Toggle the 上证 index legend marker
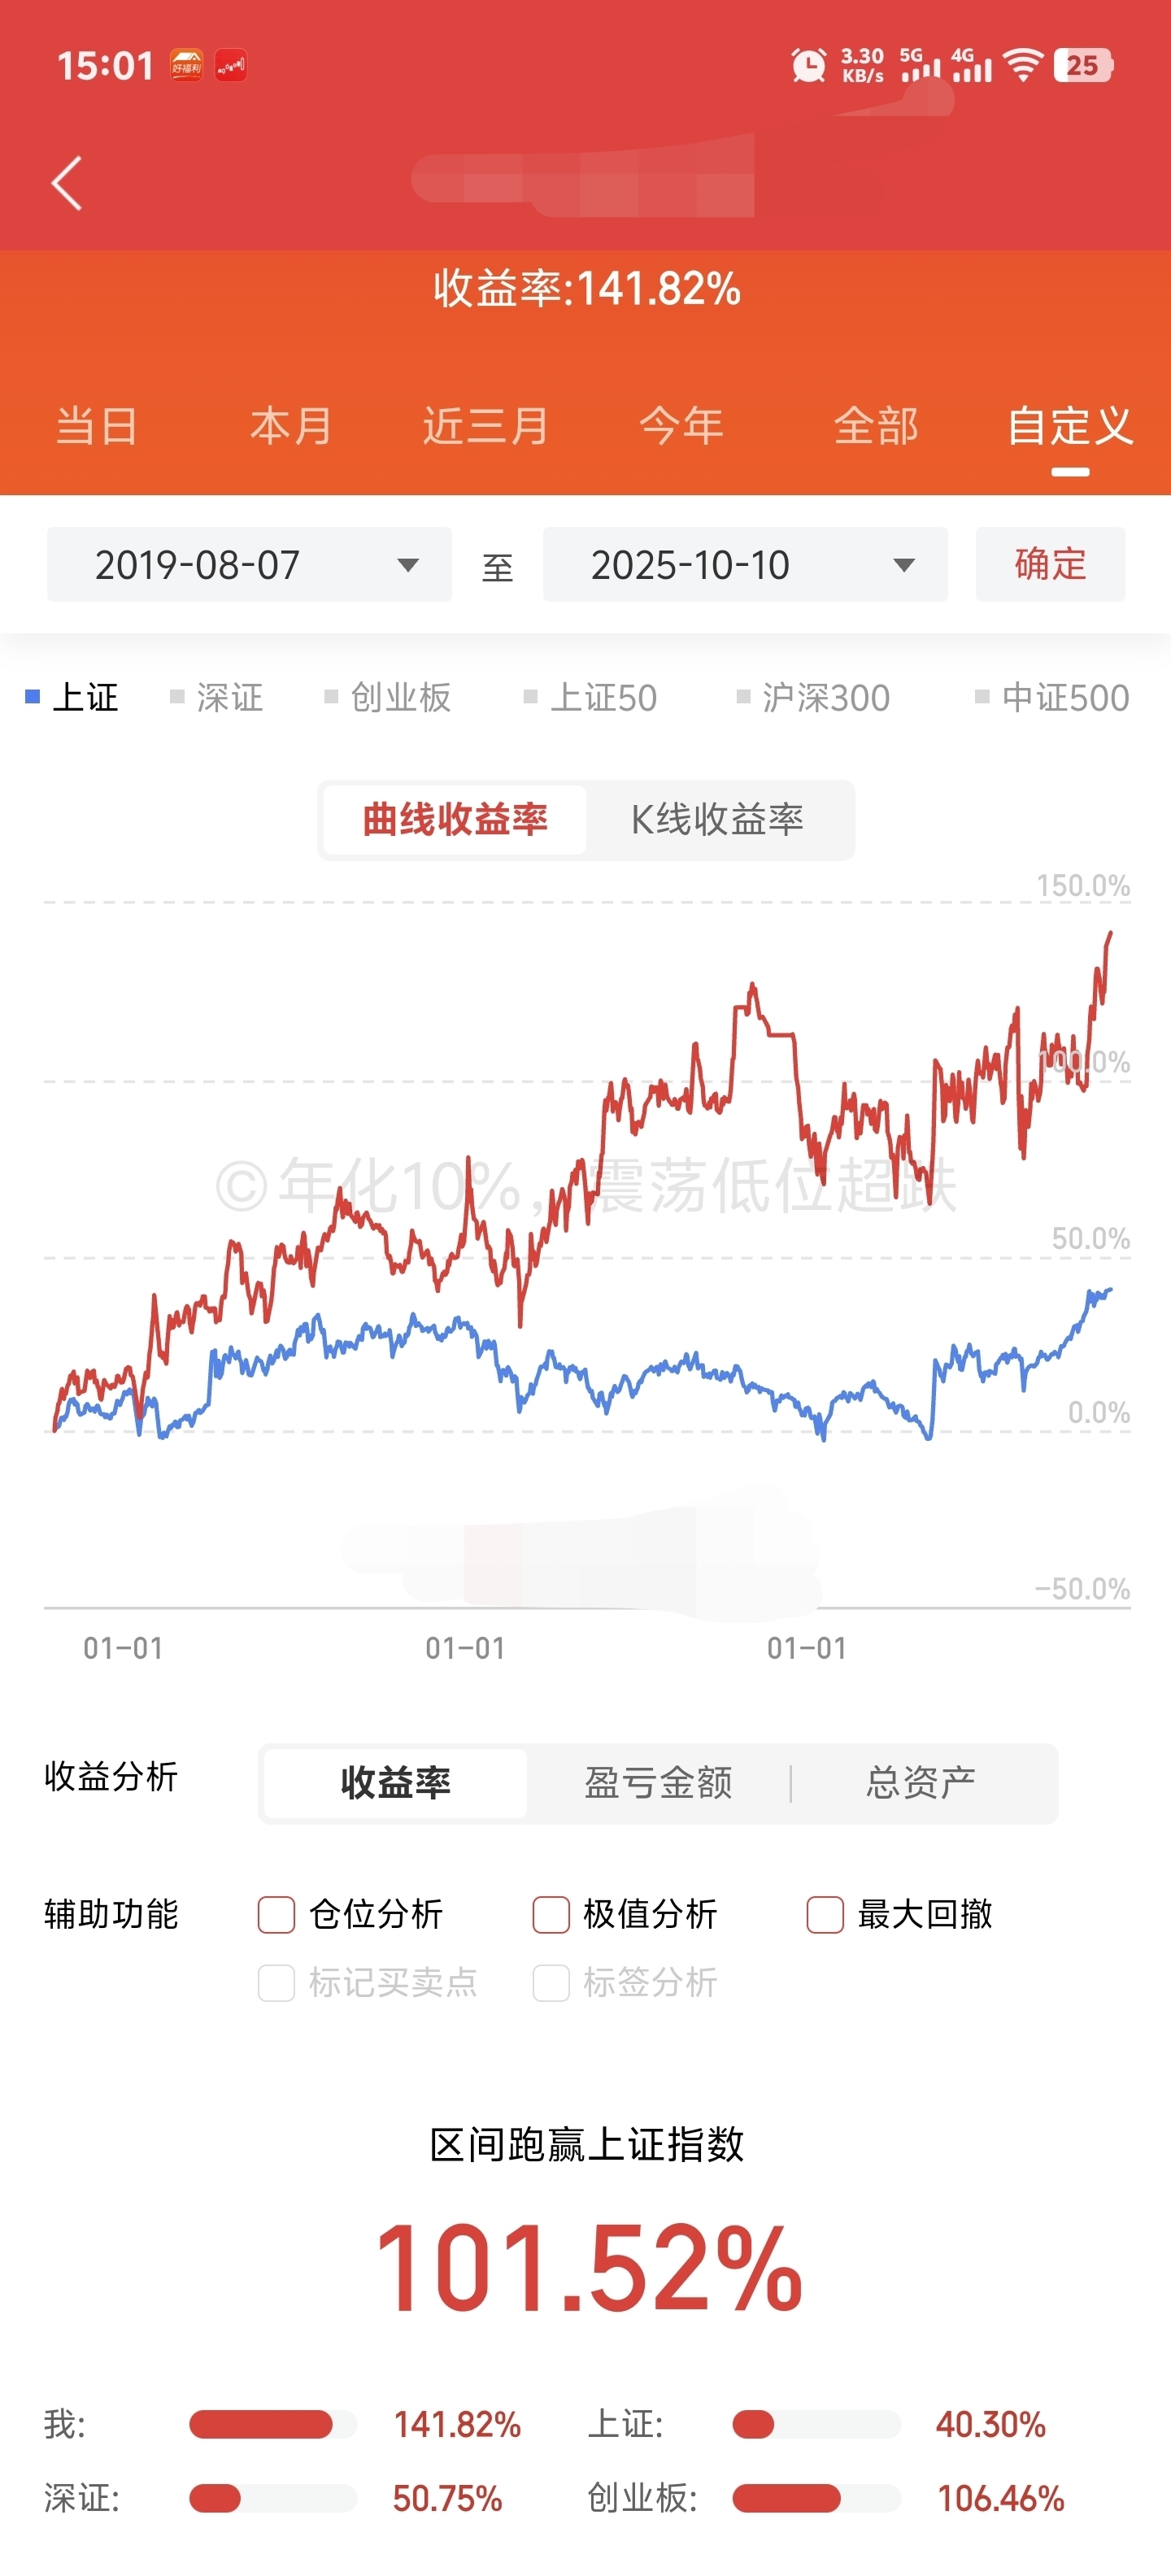The width and height of the screenshot is (1171, 2576). [72, 697]
